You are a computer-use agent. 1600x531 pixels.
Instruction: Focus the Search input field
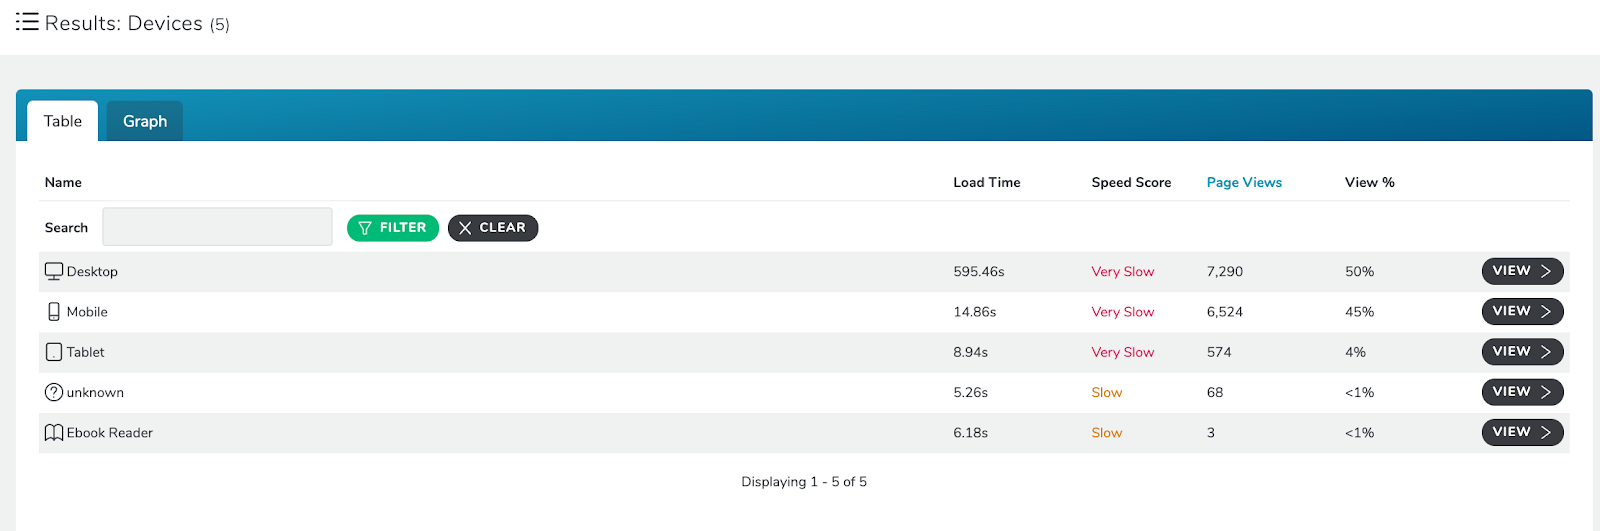pos(217,227)
